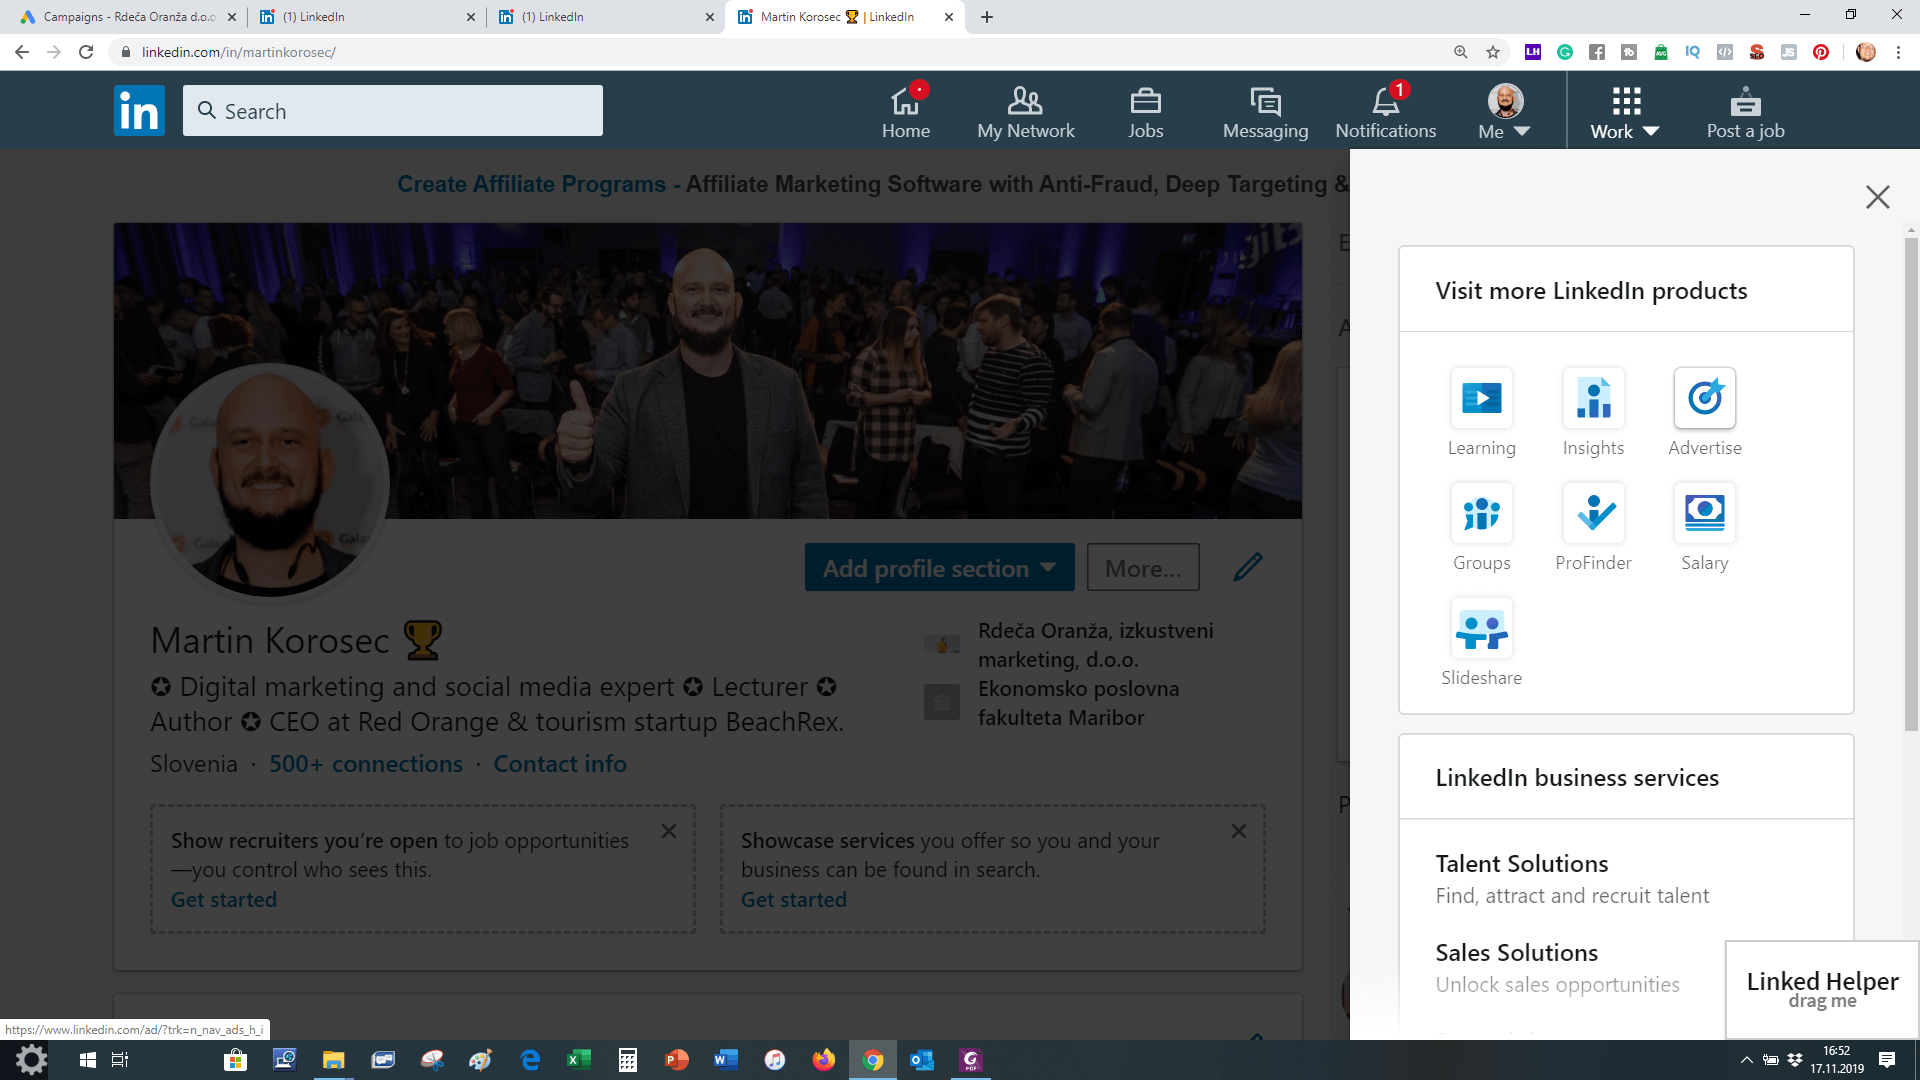The image size is (1920, 1080).
Task: Click the Advertise target icon
Action: point(1704,399)
